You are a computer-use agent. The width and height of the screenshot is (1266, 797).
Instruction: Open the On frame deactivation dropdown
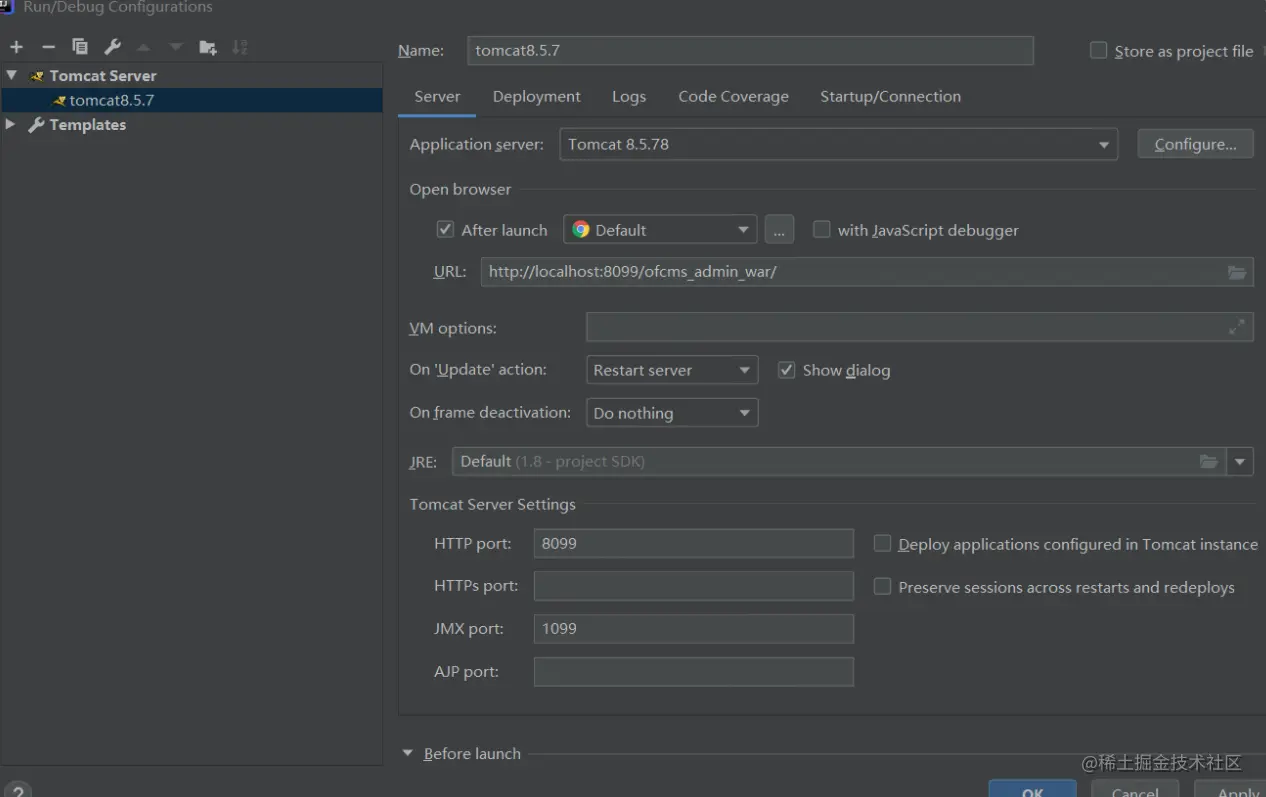tap(672, 413)
